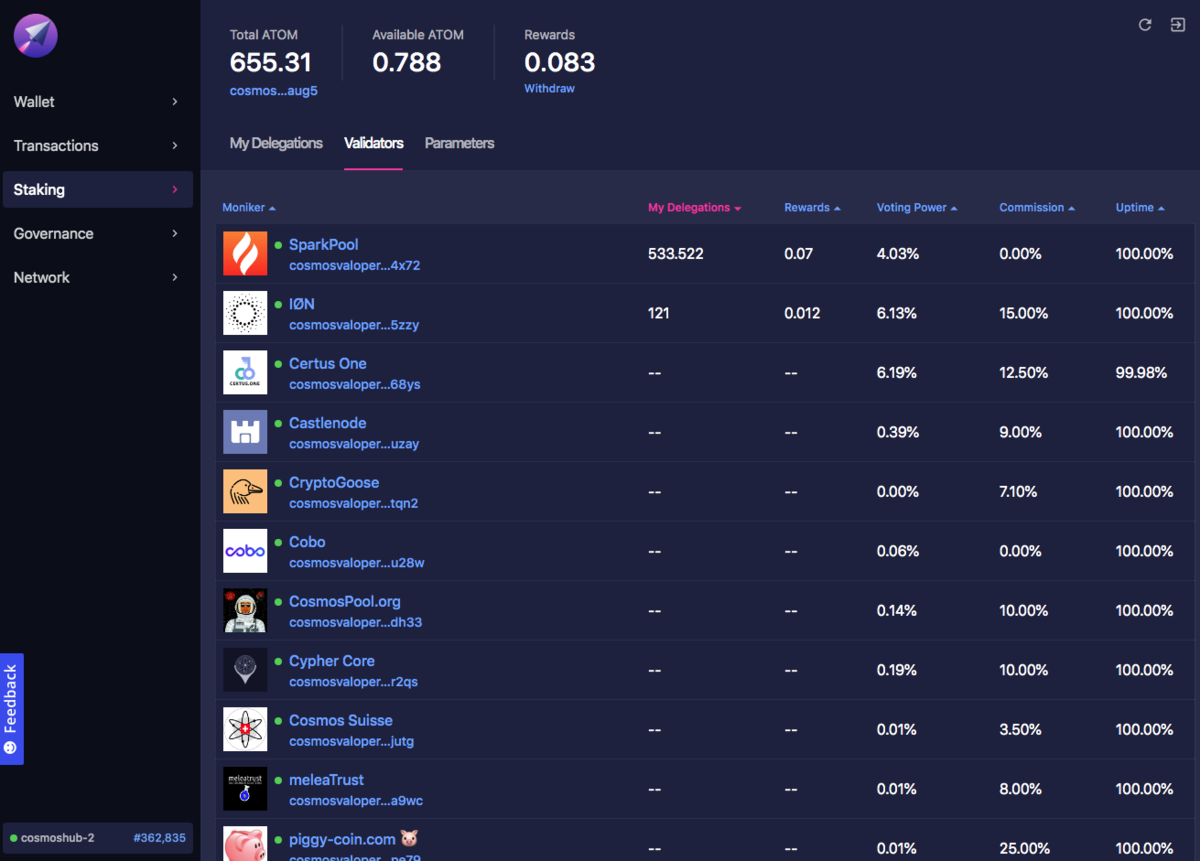Click the Available ATOM 0.788 value
The height and width of the screenshot is (861, 1200).
[407, 62]
